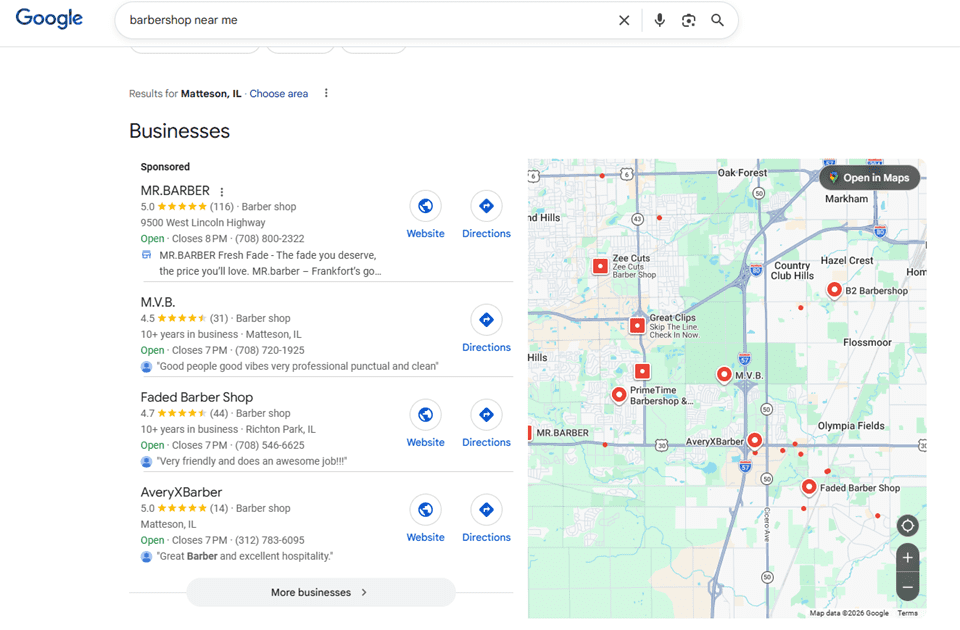The width and height of the screenshot is (960, 630).
Task: Expand More businesses list
Action: (x=320, y=592)
